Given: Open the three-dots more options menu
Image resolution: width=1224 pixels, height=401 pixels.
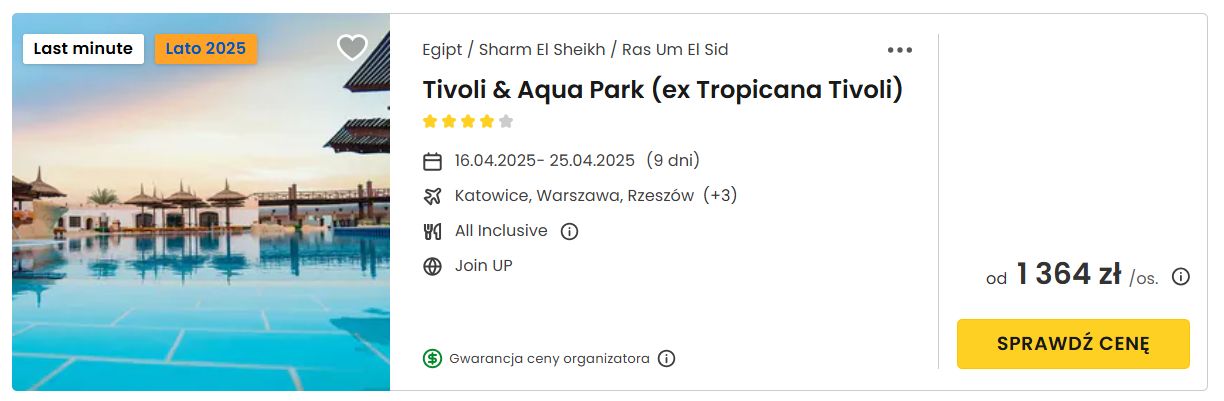Looking at the screenshot, I should pyautogui.click(x=900, y=50).
